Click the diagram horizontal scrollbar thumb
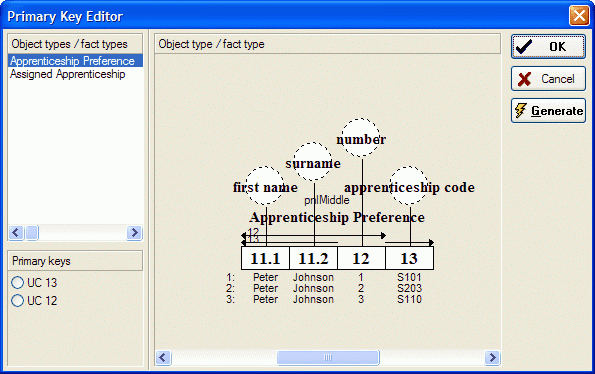The width and height of the screenshot is (595, 374). (328, 357)
